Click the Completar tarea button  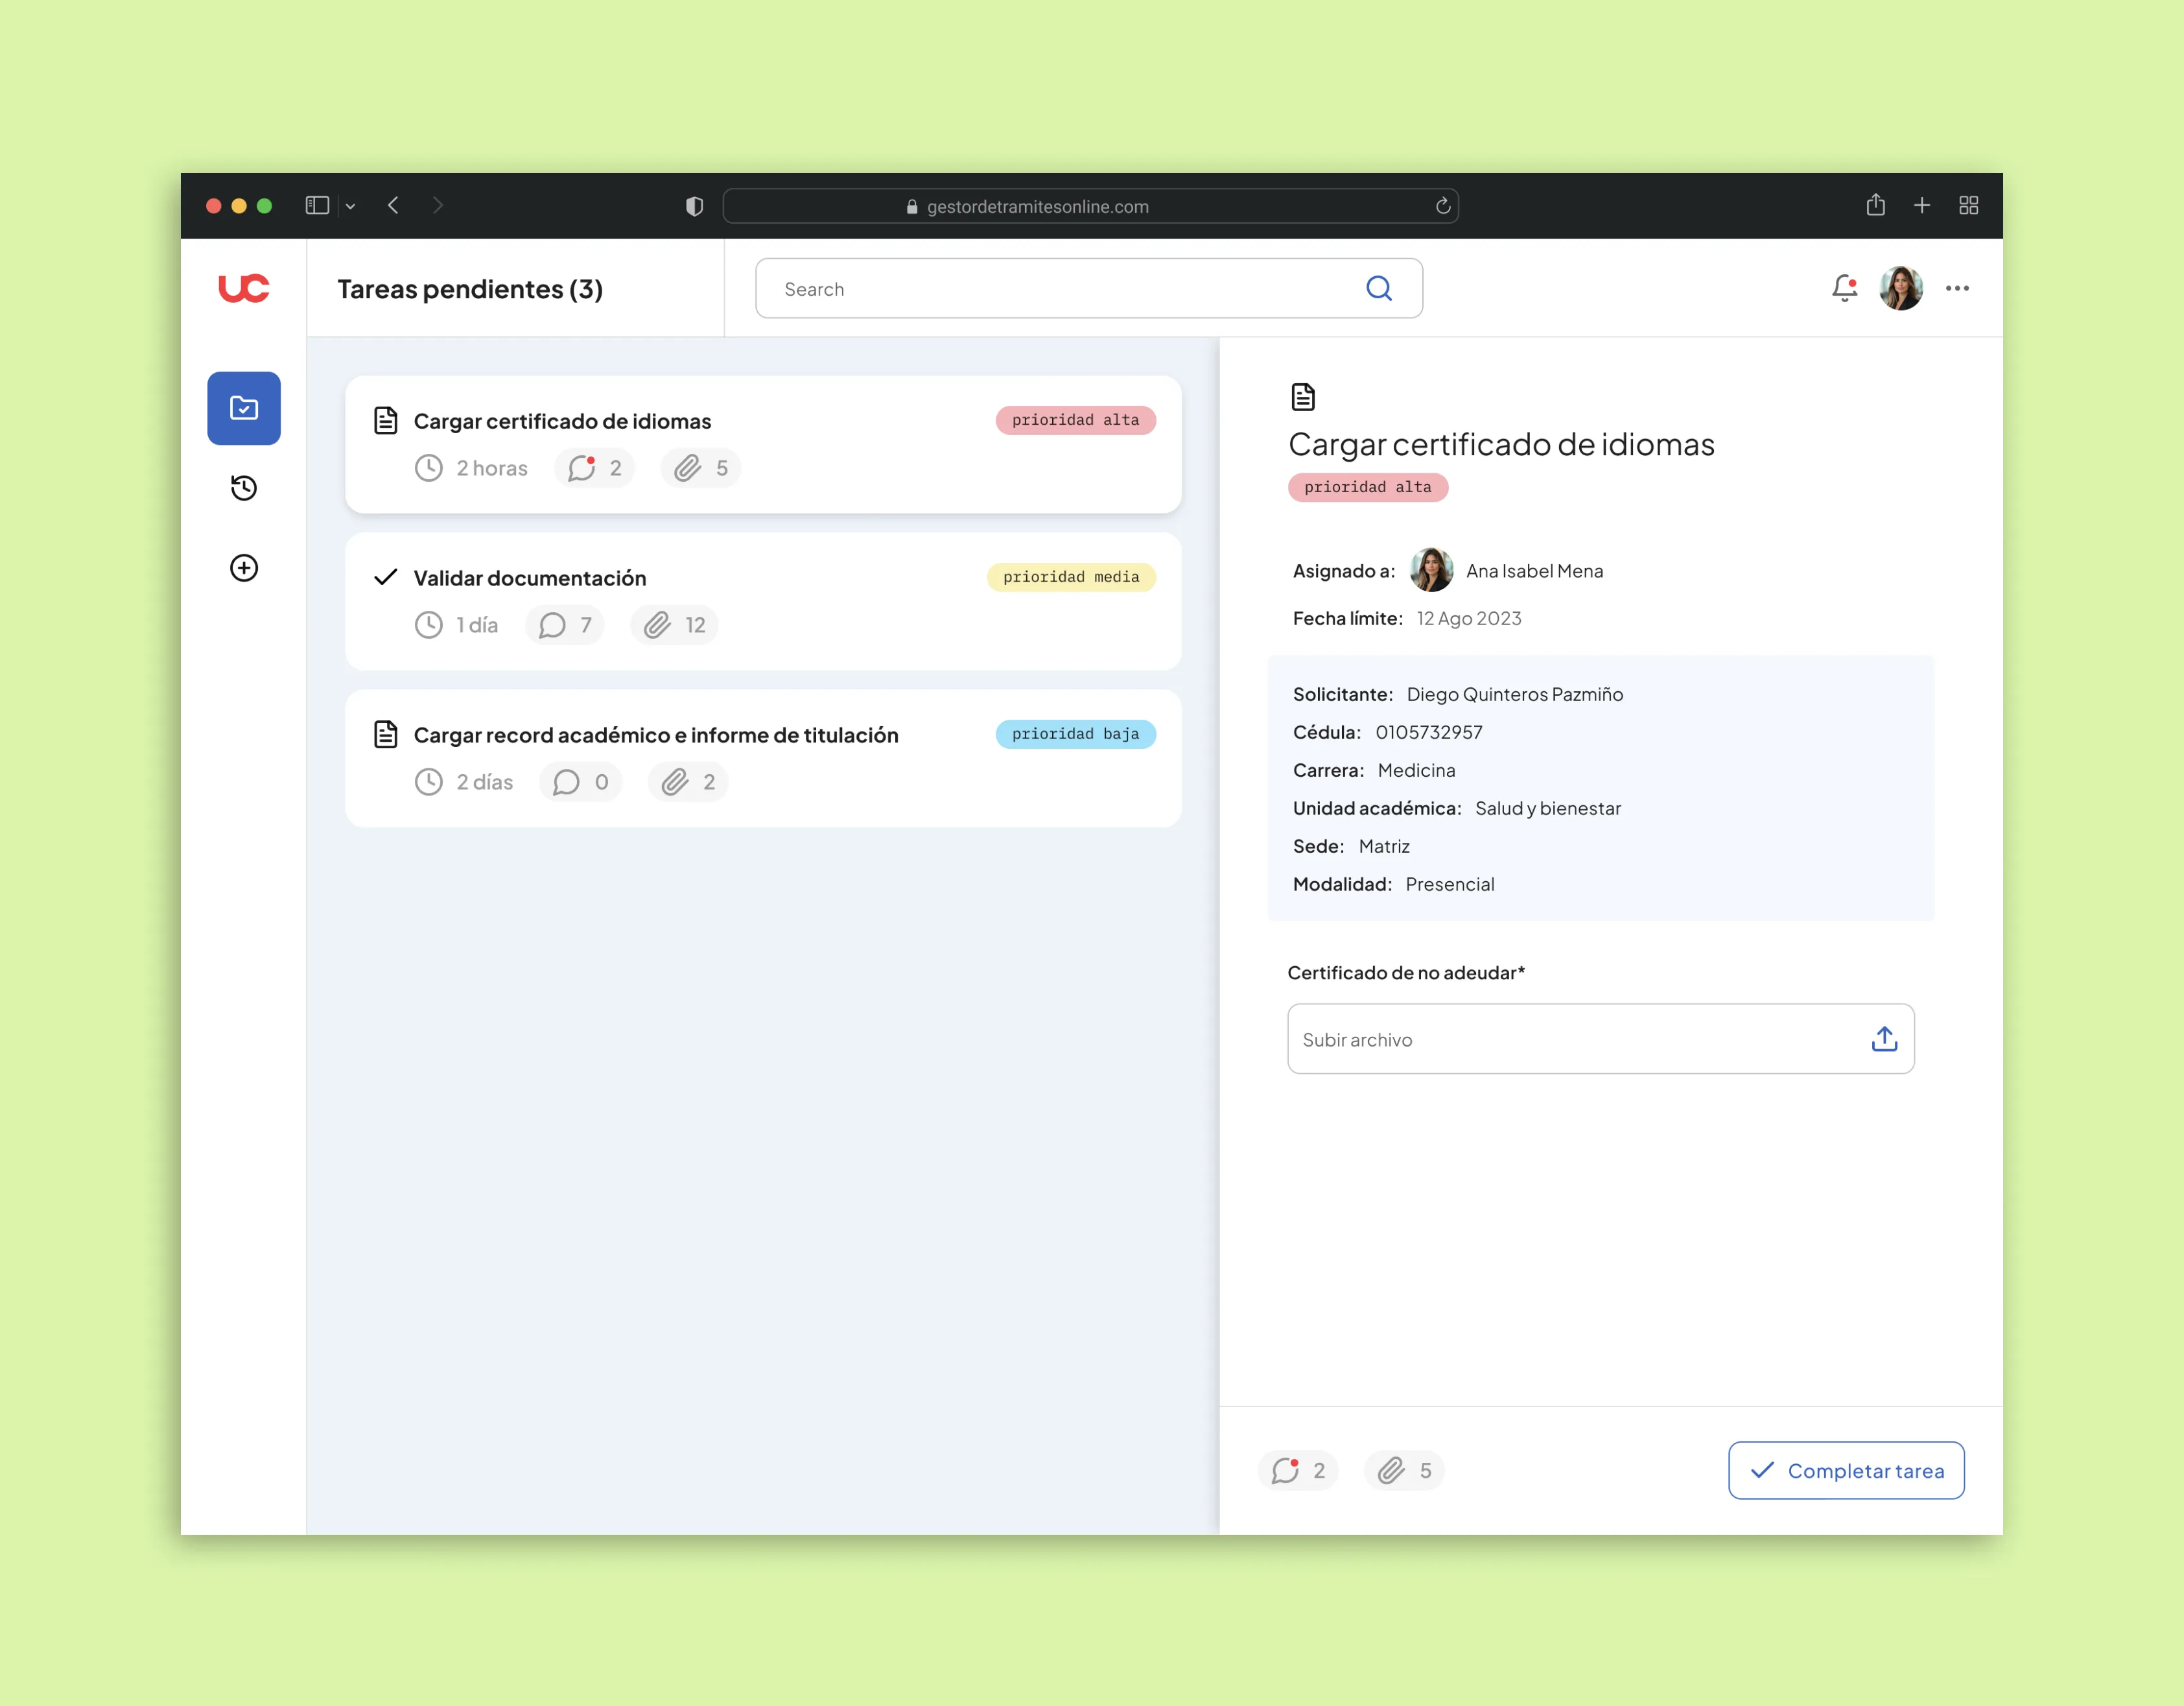tap(1845, 1470)
